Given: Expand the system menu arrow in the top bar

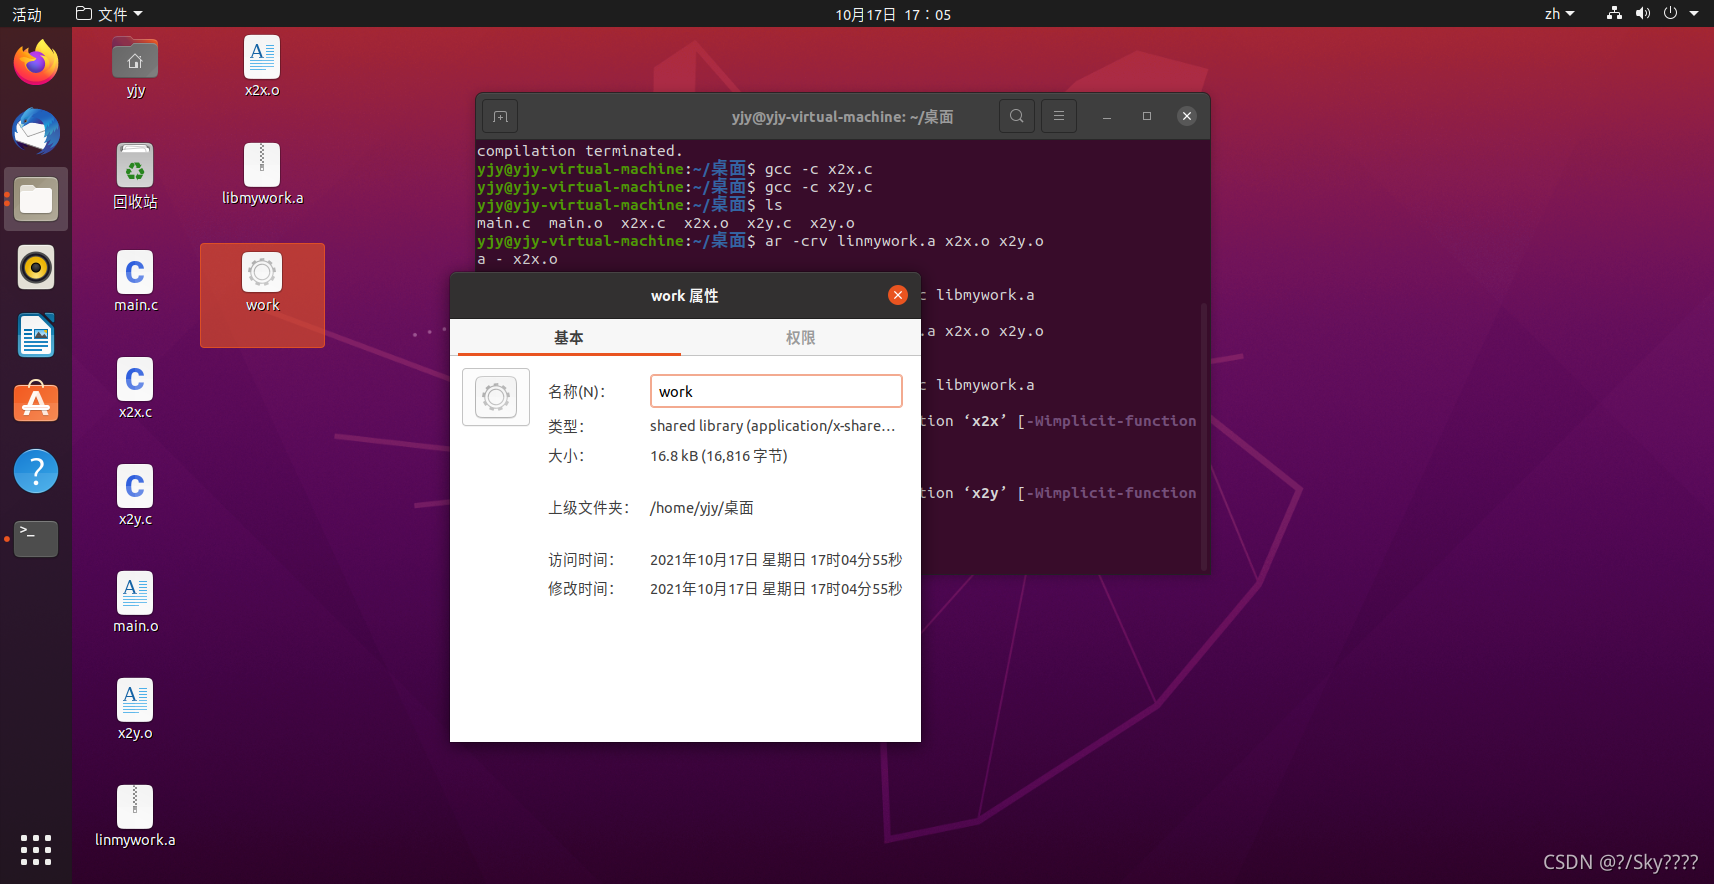Looking at the screenshot, I should click(1694, 14).
